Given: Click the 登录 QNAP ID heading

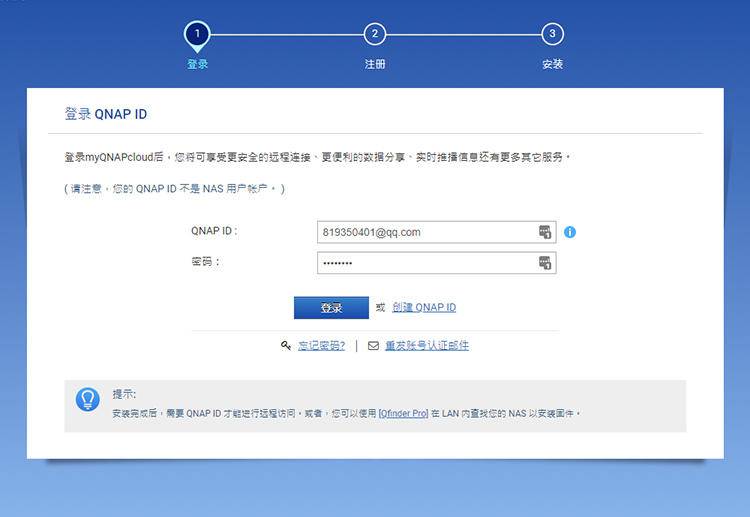Looking at the screenshot, I should [x=106, y=114].
